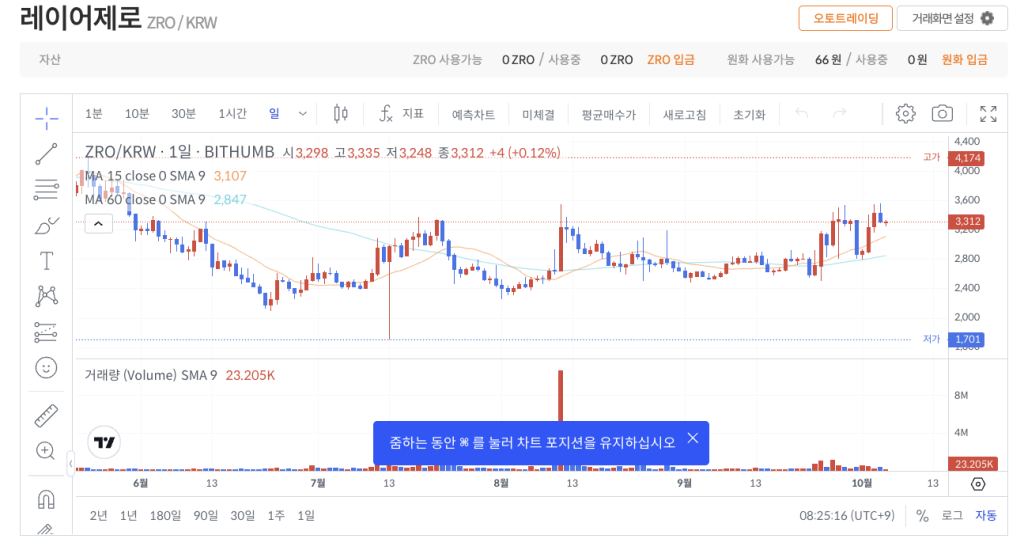Choose the text annotation tool

click(x=46, y=261)
